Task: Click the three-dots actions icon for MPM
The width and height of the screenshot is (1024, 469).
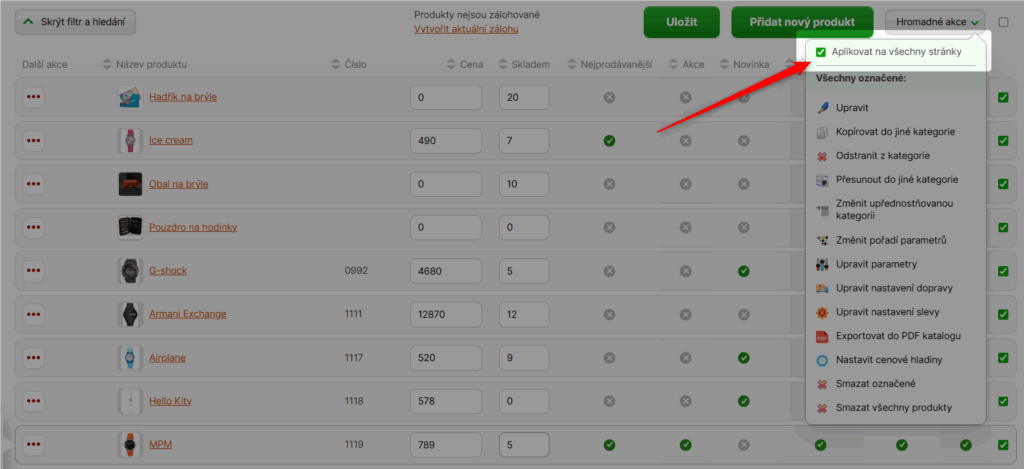Action: coord(34,445)
